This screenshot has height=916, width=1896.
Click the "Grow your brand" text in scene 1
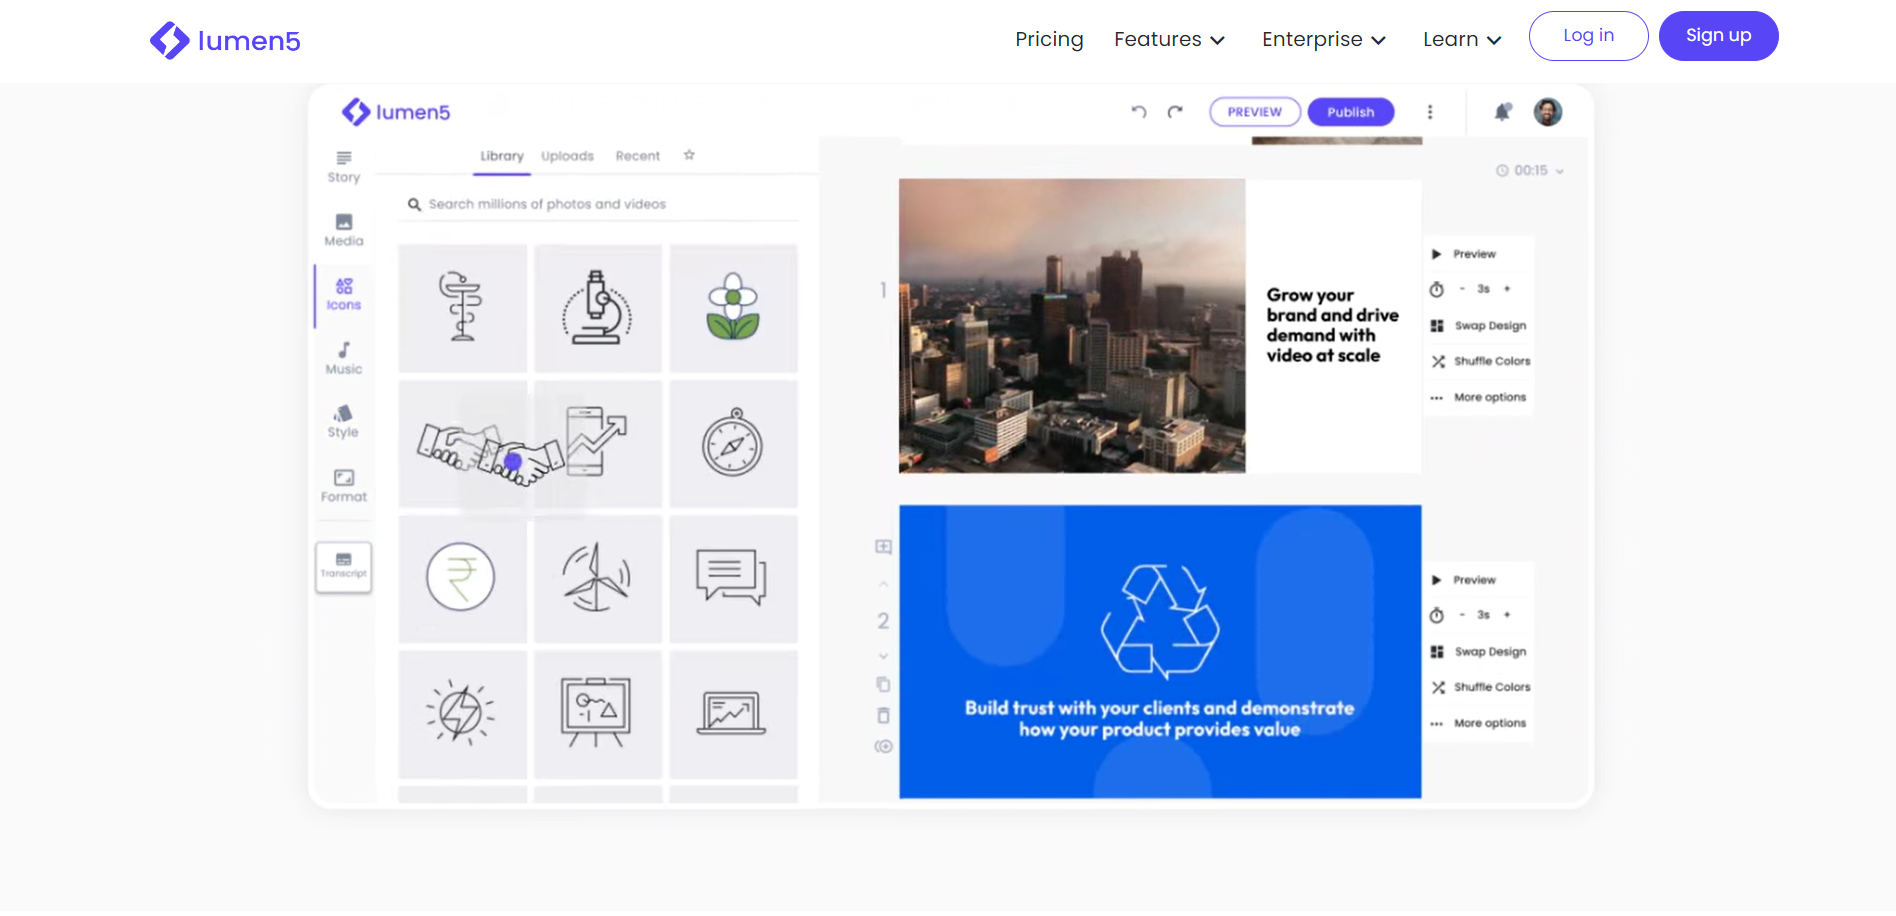[x=1332, y=325]
